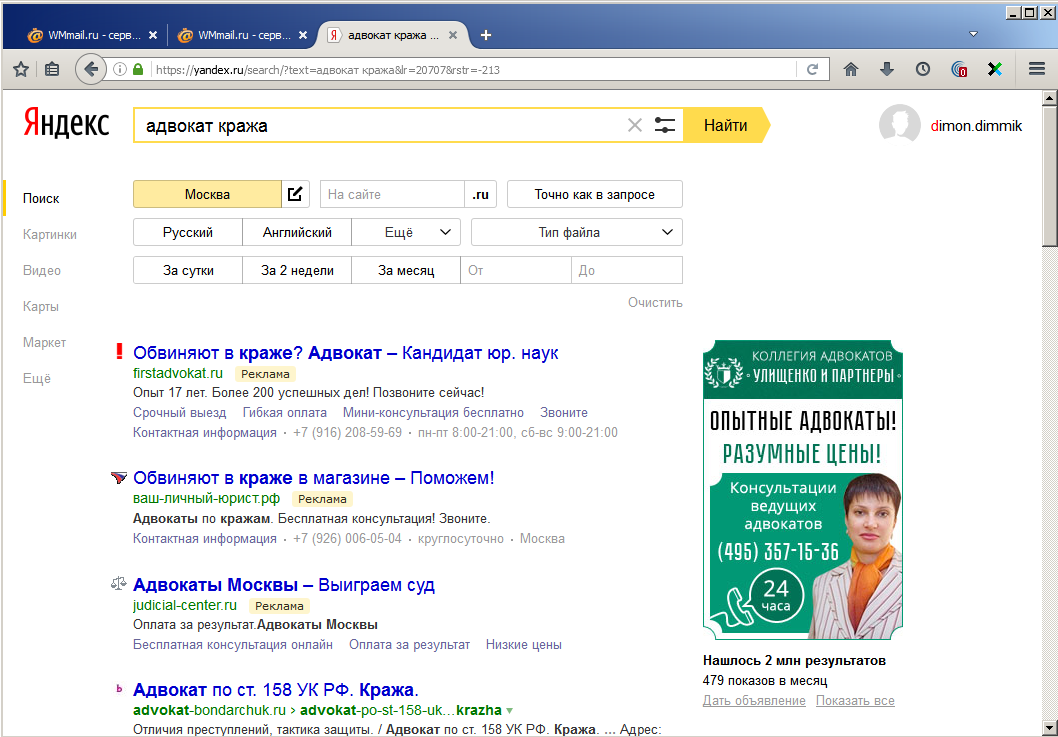Viewport: 1058px width, 737px height.
Task: Open Картинки in the sidebar
Action: pyautogui.click(x=50, y=235)
